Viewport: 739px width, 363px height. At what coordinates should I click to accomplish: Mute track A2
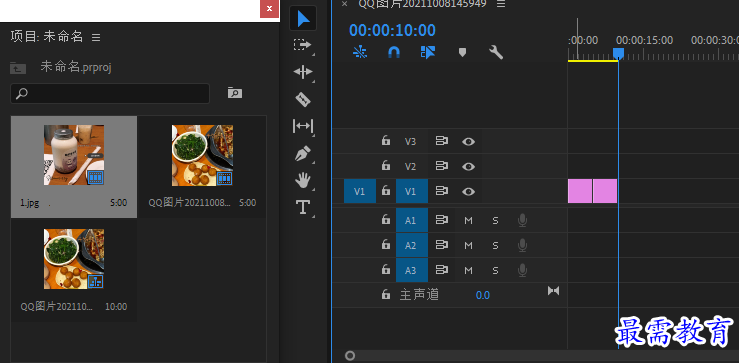468,246
